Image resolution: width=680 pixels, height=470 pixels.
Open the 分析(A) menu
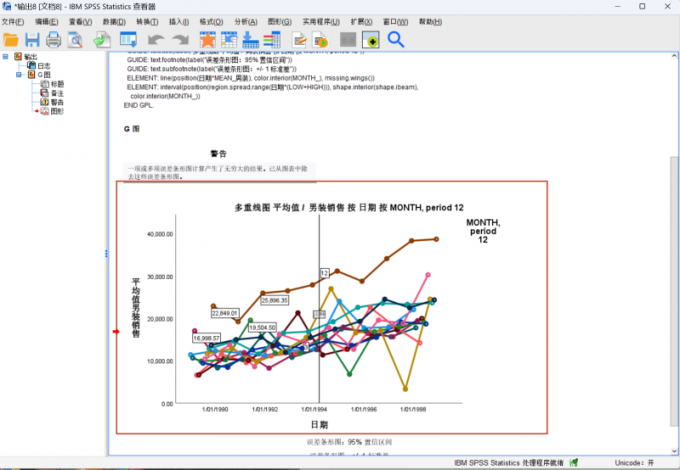(246, 22)
